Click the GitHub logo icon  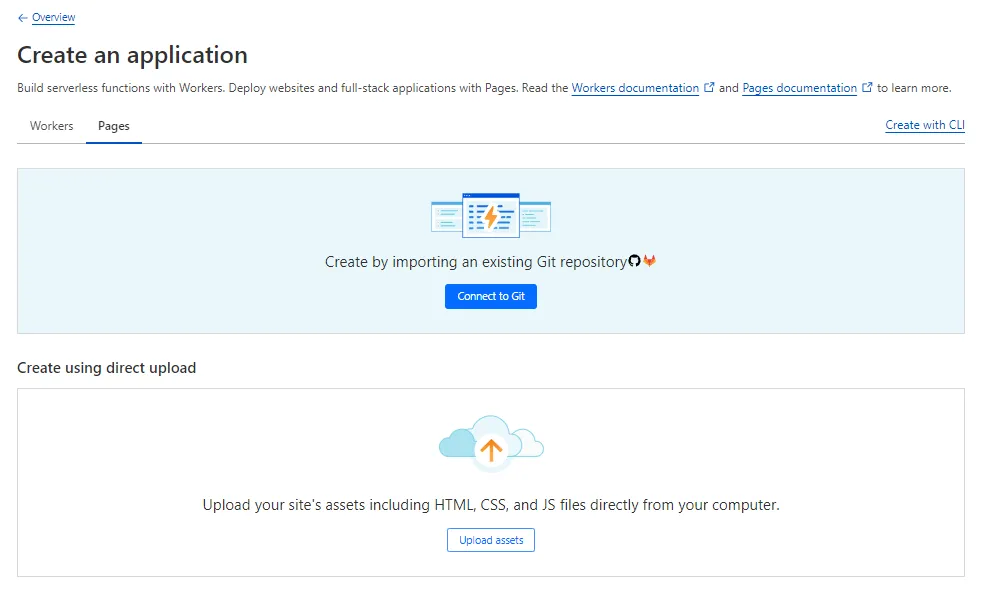pos(634,261)
